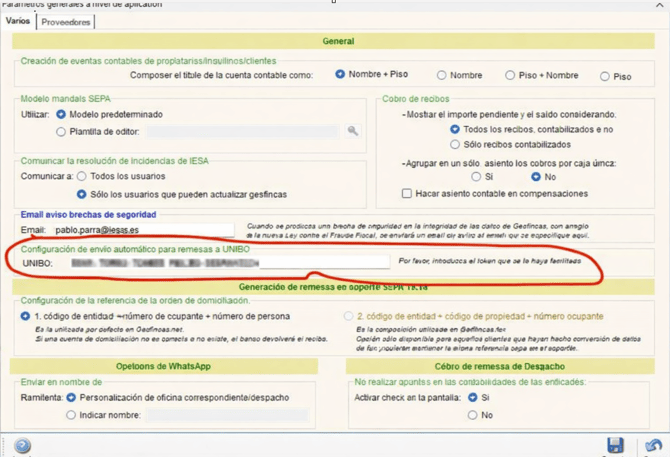Screen dimensions: 670x457
Task: Switch to the Proveedores tab
Action: (x=66, y=21)
